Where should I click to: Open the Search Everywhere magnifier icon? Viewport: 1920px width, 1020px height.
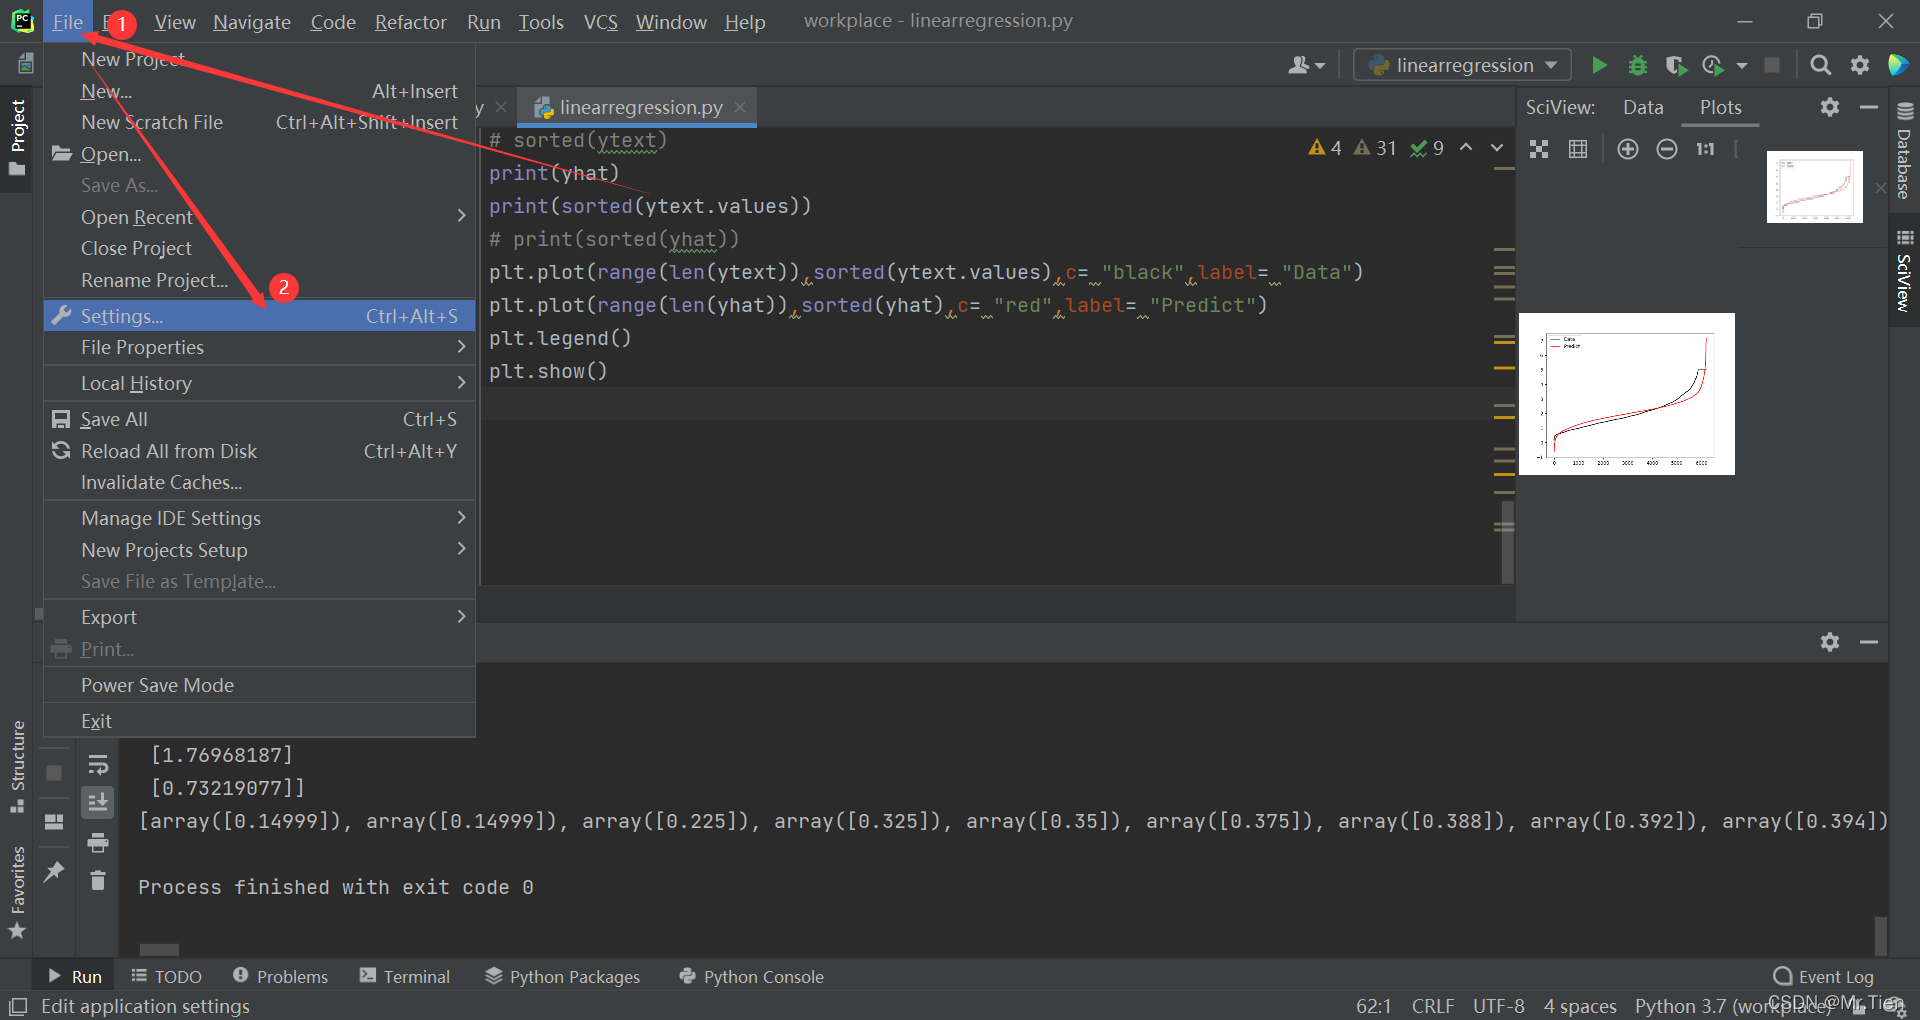pos(1821,65)
